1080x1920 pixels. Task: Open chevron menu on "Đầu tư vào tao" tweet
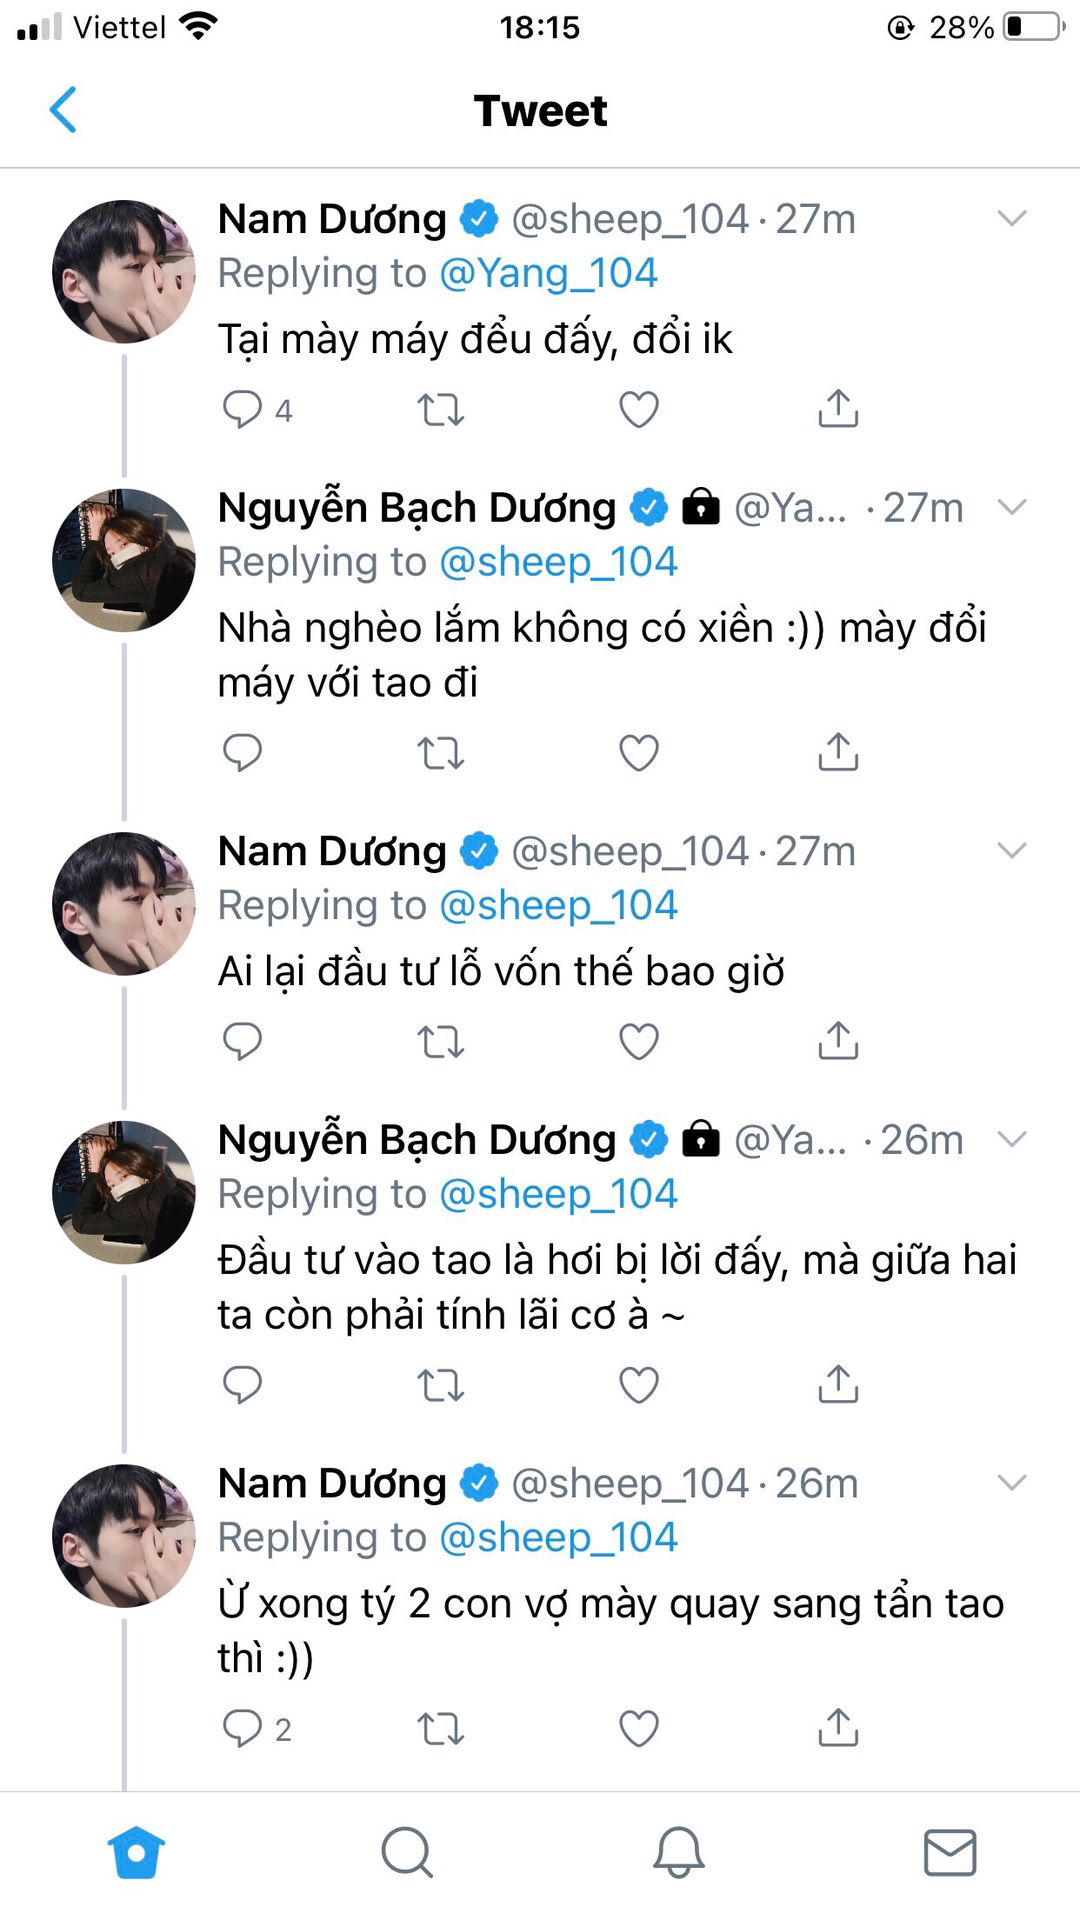(1012, 1139)
